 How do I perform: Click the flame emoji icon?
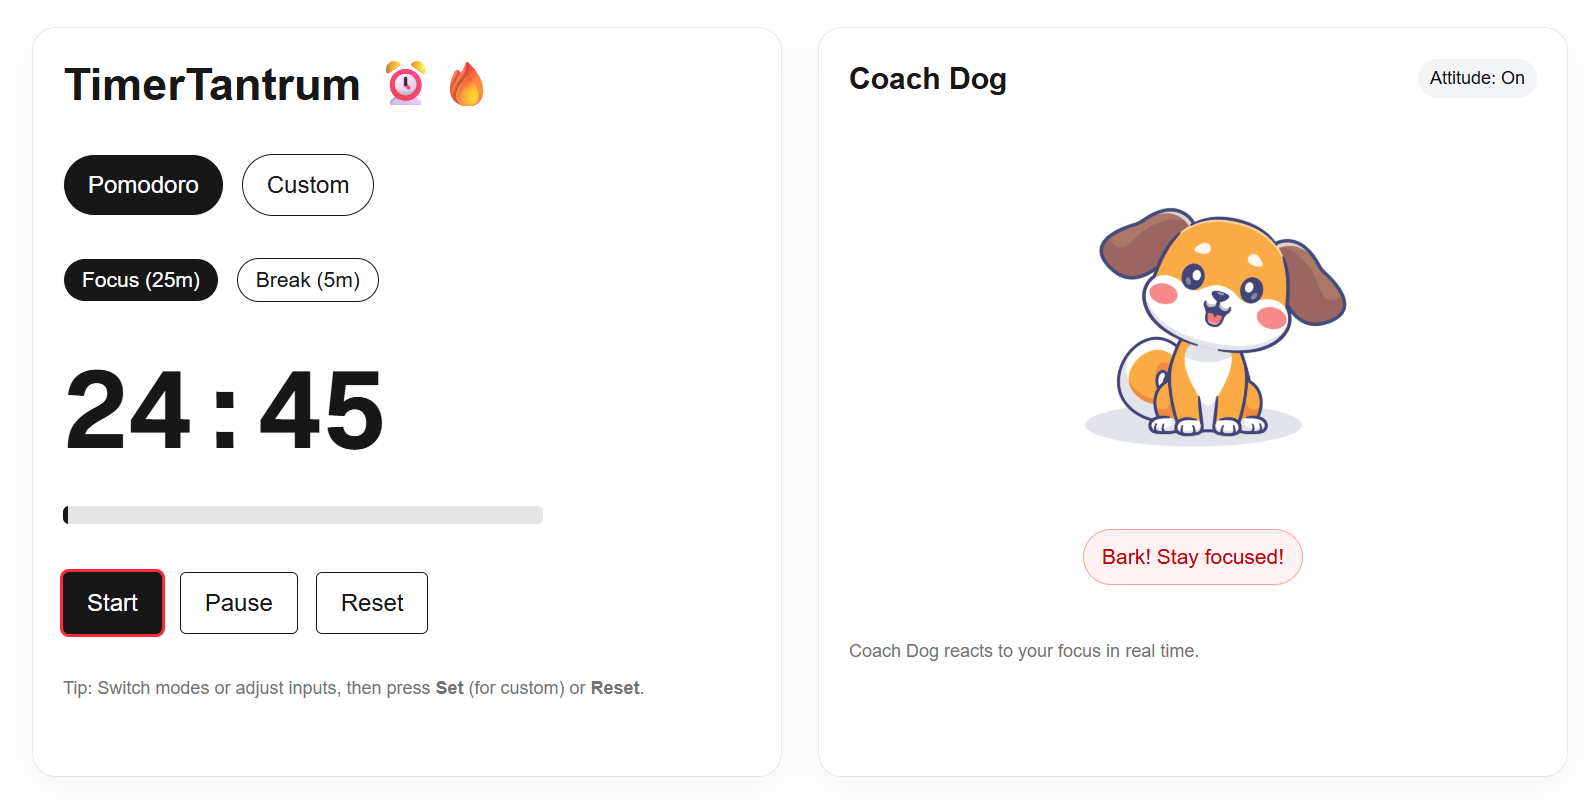(466, 84)
